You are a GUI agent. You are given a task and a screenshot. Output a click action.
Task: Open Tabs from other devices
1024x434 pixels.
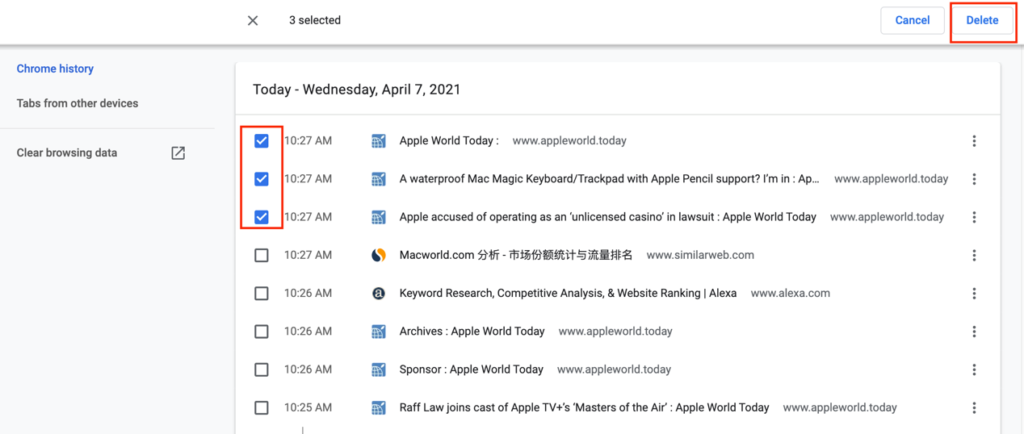point(77,103)
